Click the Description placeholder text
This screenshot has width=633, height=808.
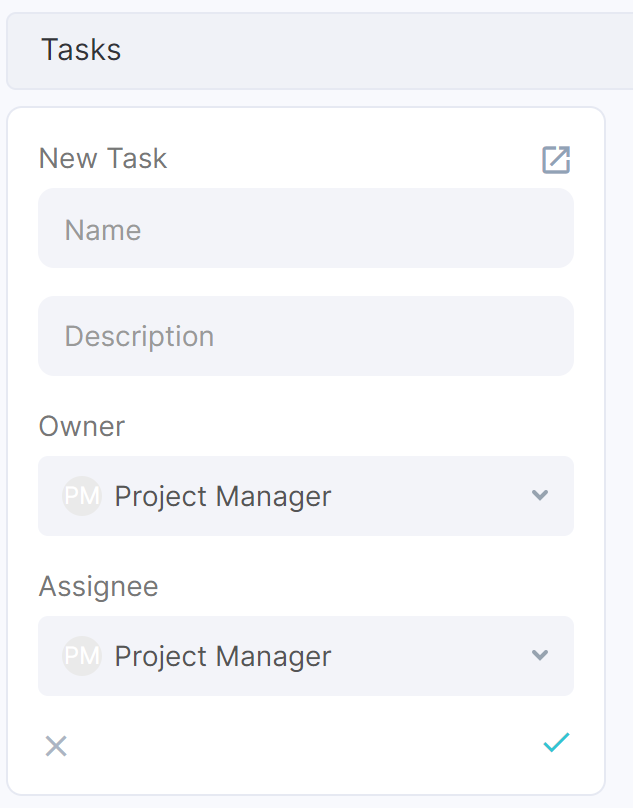coord(139,337)
